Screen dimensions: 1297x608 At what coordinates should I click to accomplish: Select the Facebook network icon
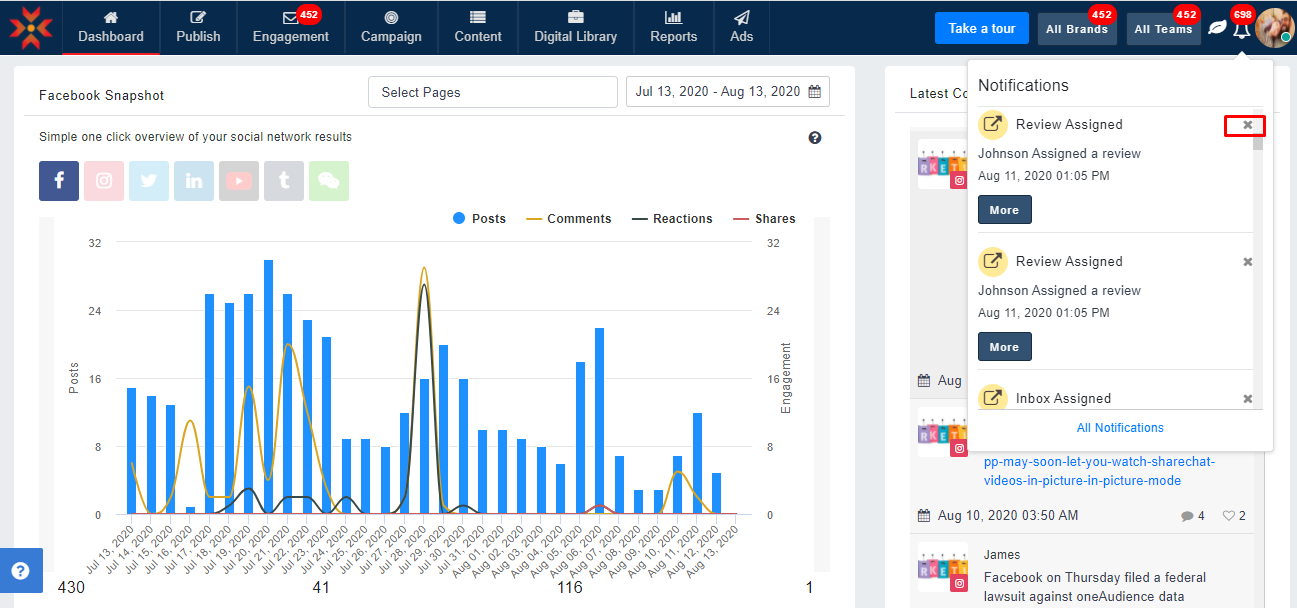point(59,181)
